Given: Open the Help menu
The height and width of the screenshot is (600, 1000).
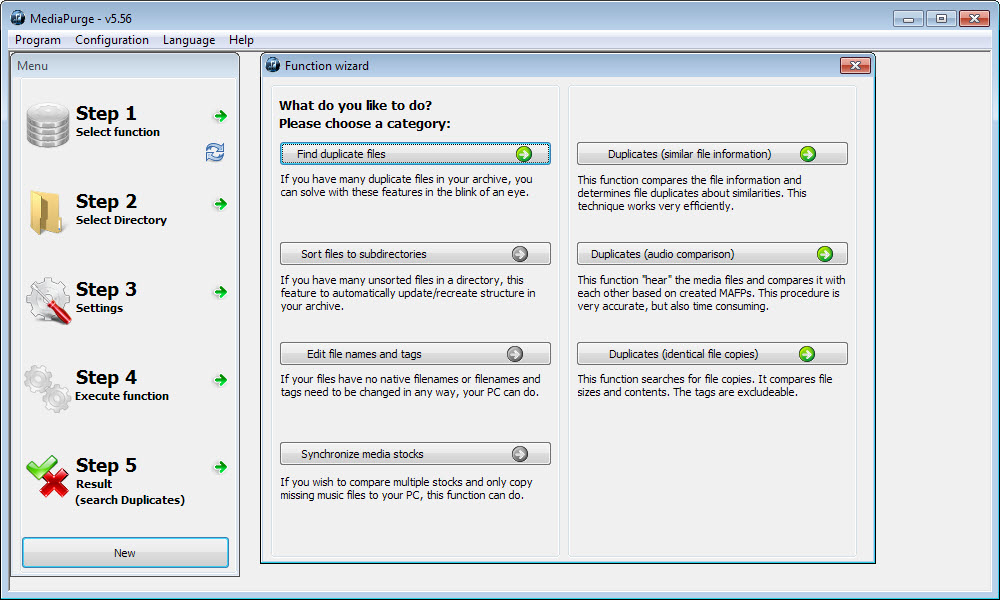Looking at the screenshot, I should click(241, 40).
